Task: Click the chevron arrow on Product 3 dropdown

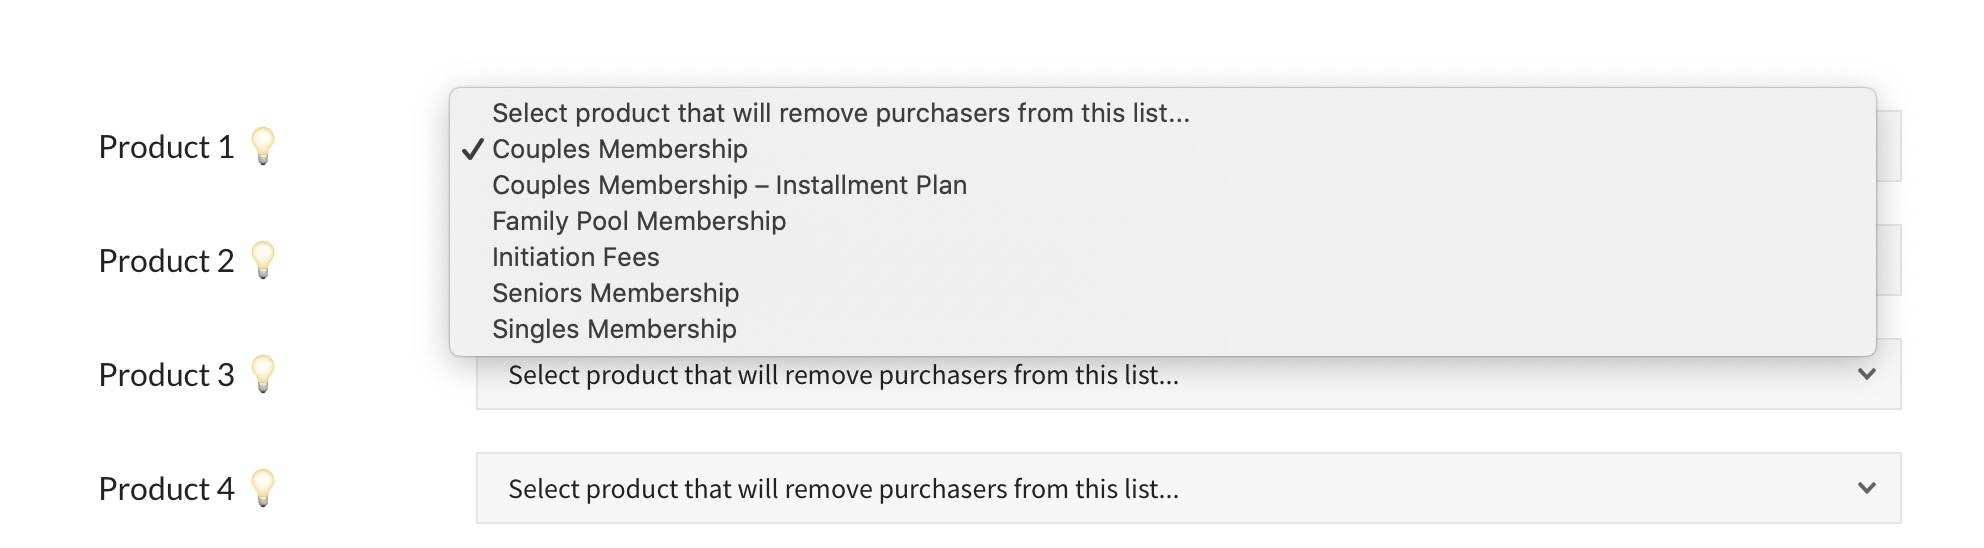Action: pos(1866,374)
